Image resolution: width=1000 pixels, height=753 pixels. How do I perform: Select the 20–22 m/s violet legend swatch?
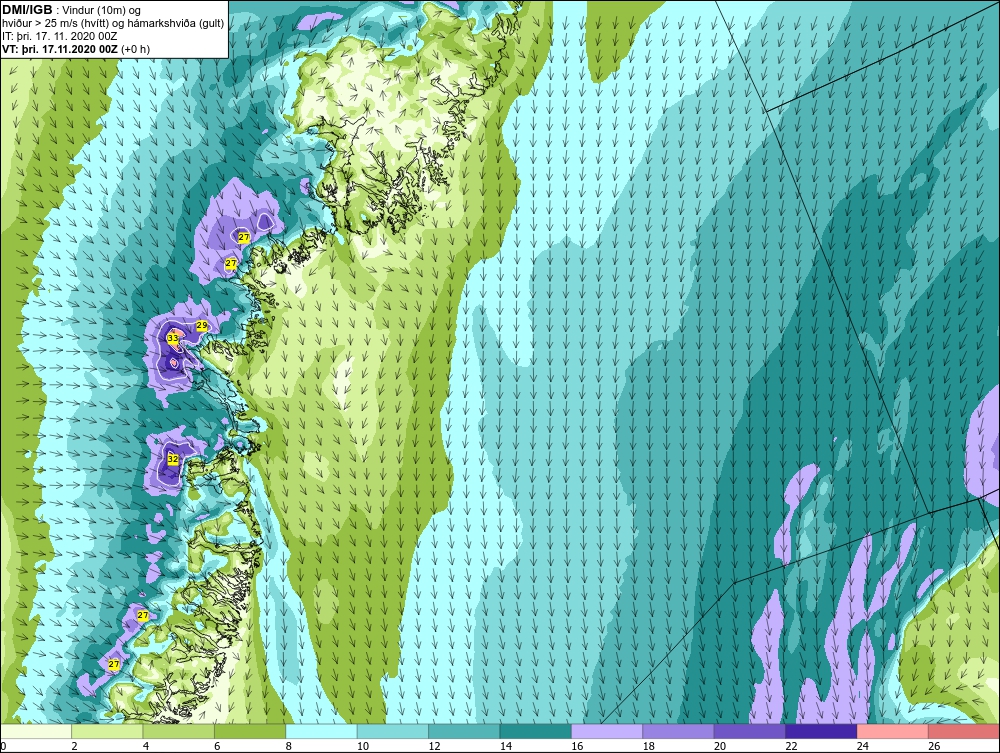click(750, 731)
